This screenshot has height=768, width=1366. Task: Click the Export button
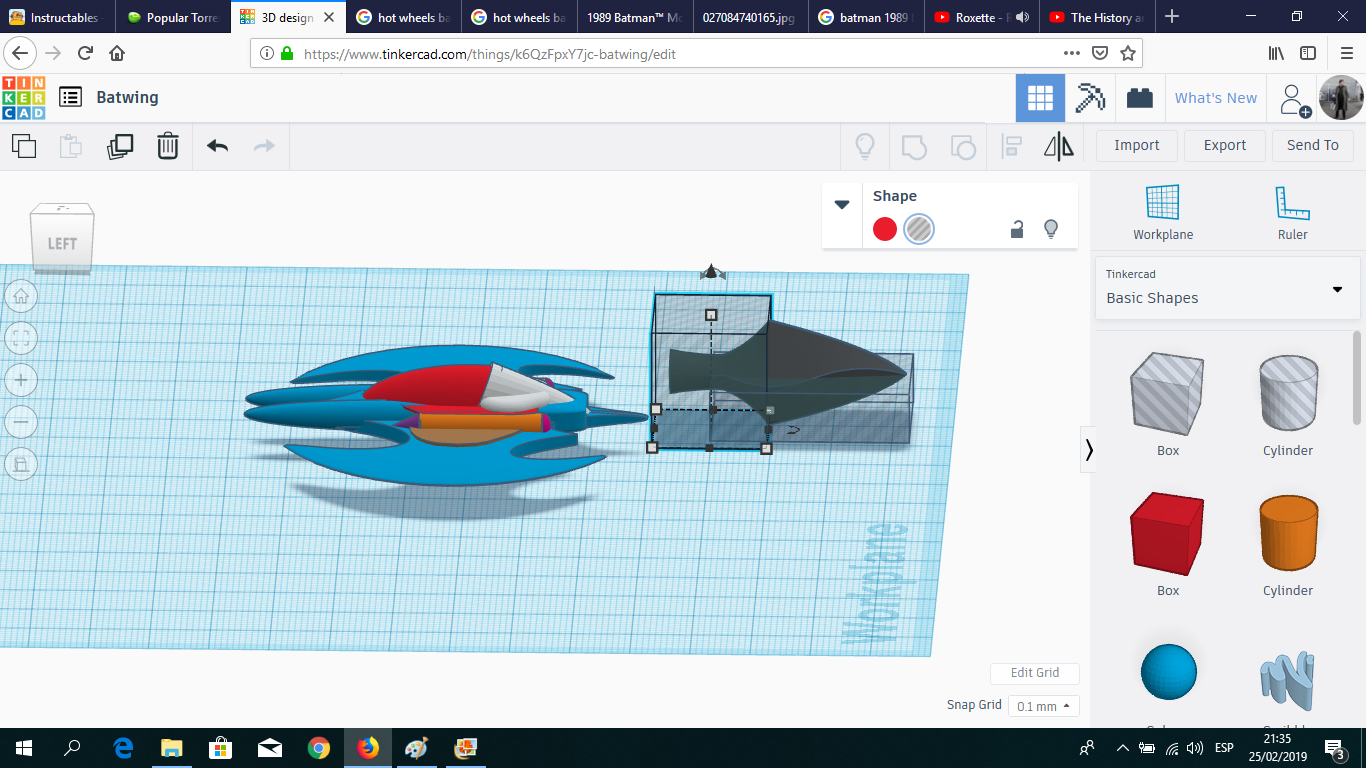1225,146
